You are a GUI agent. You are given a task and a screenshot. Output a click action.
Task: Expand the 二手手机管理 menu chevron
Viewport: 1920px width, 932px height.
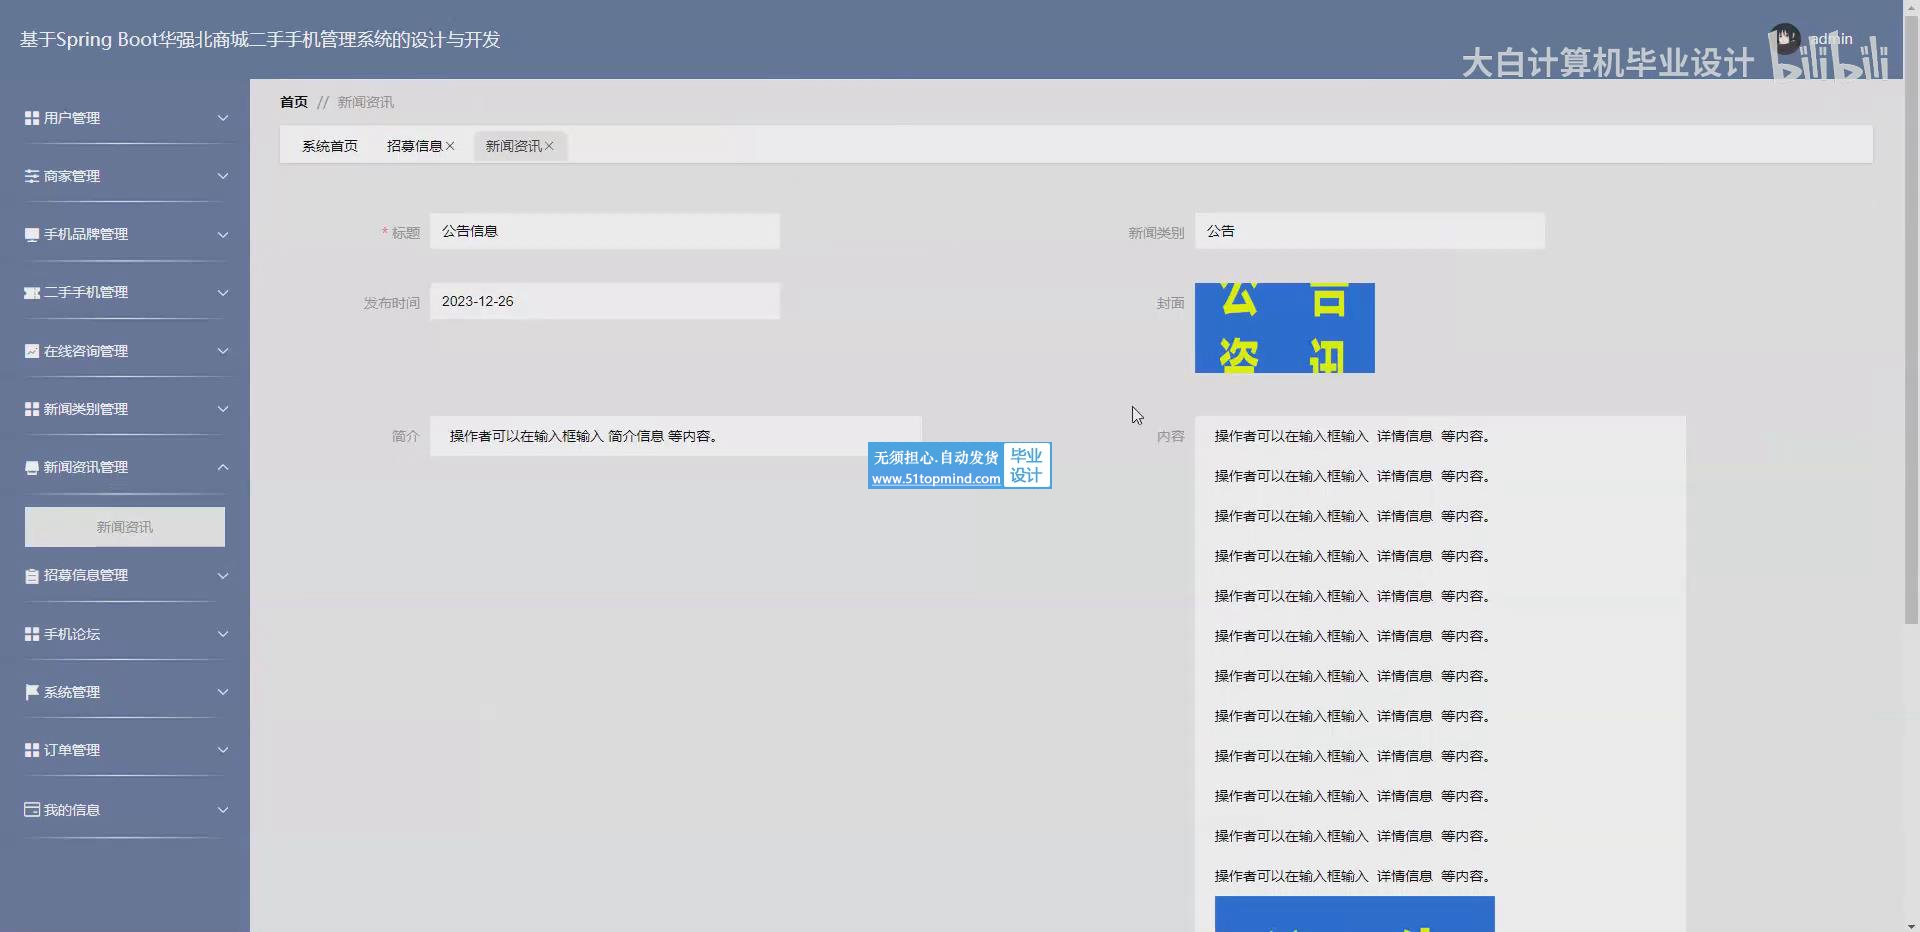(x=223, y=292)
